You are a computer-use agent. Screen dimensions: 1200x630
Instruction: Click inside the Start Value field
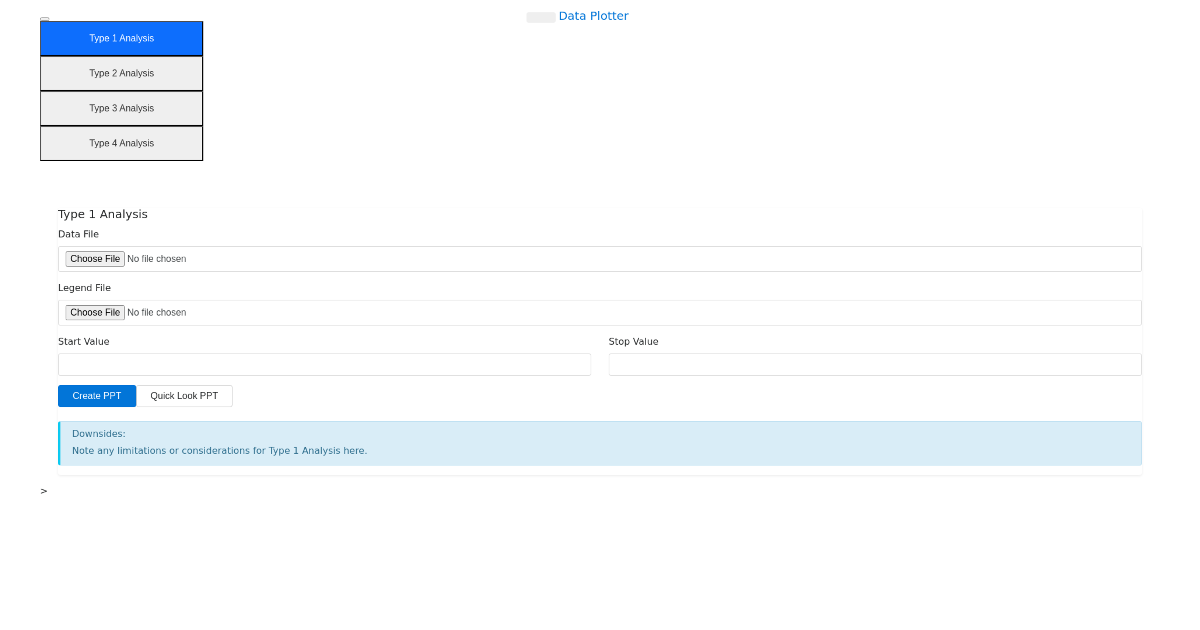[324, 364]
